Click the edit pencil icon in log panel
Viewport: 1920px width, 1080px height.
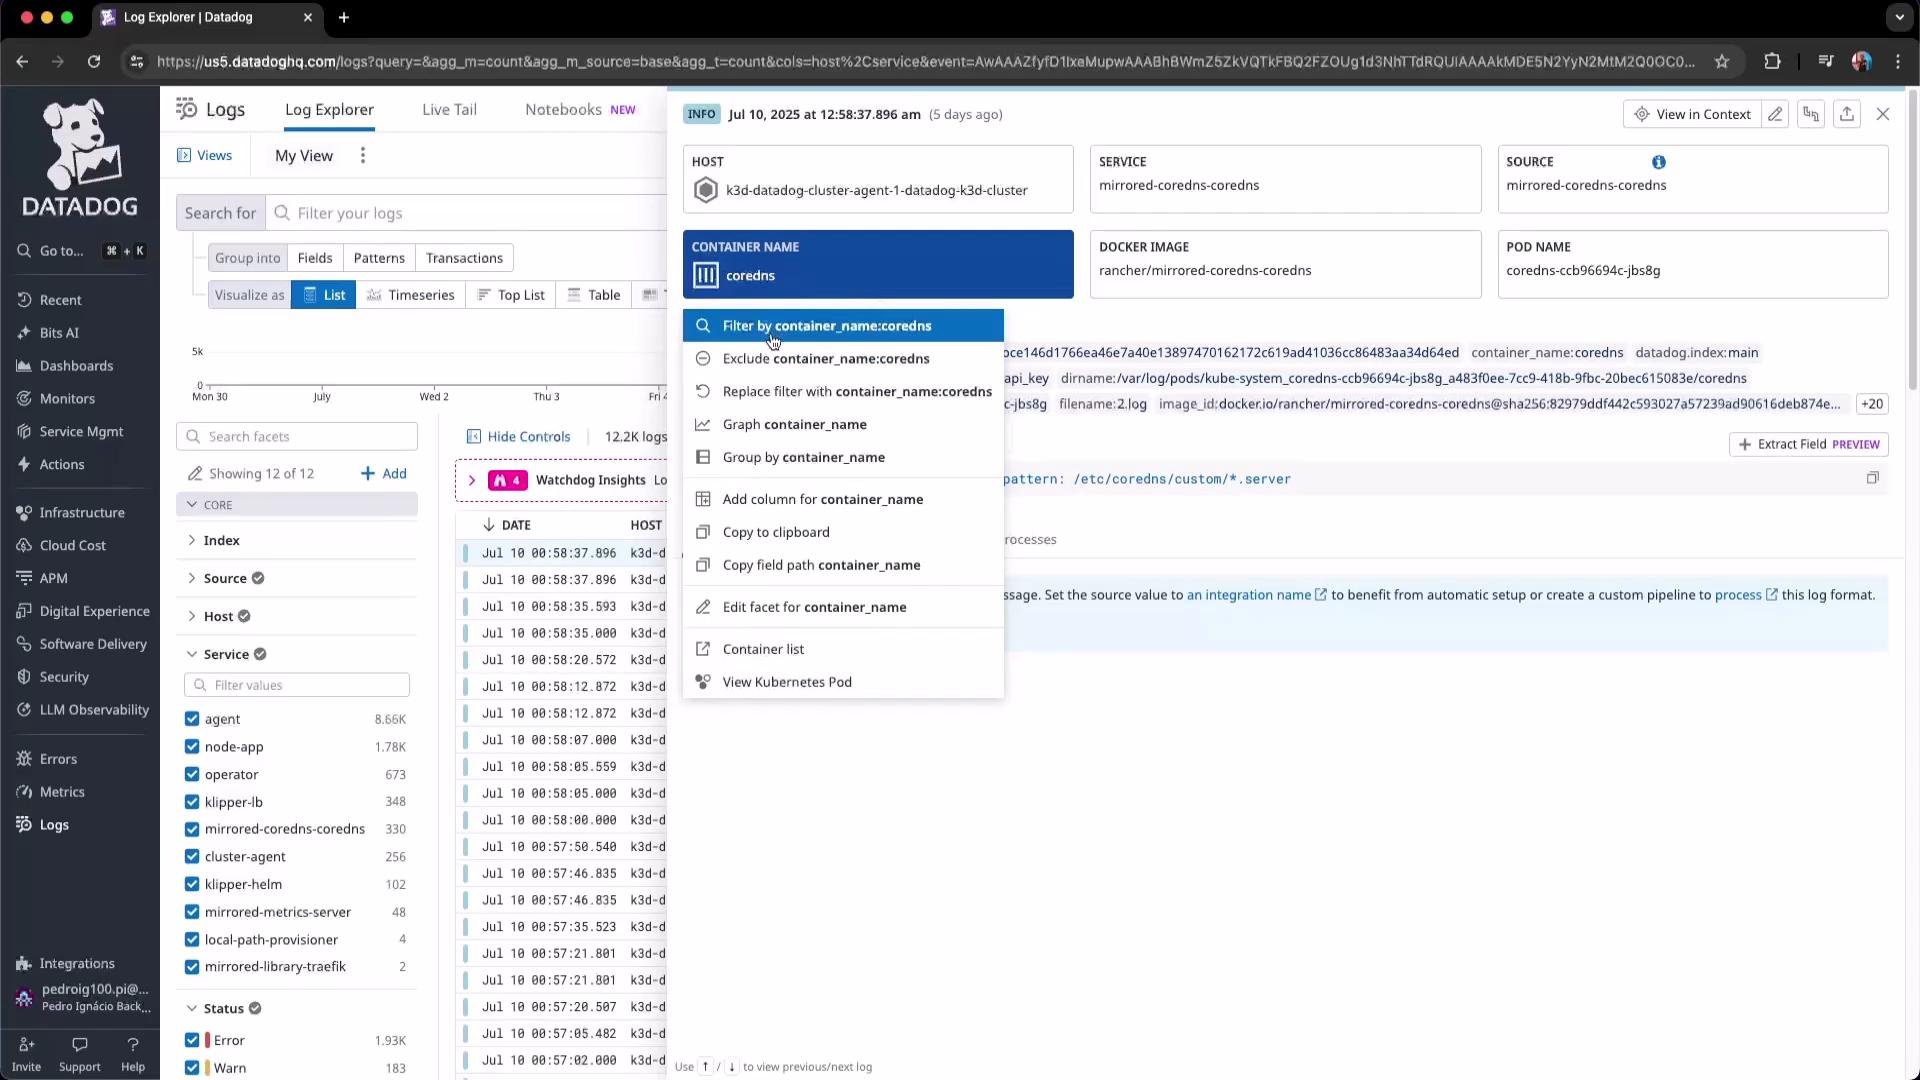pyautogui.click(x=1775, y=114)
